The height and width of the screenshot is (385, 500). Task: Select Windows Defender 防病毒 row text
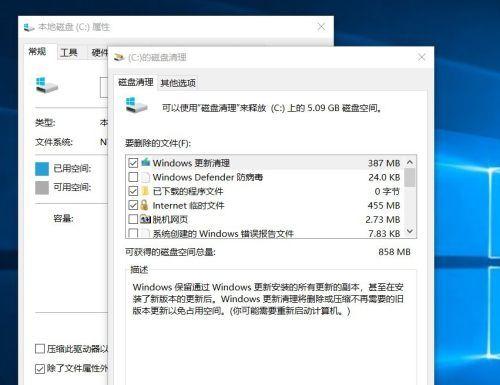coord(208,177)
